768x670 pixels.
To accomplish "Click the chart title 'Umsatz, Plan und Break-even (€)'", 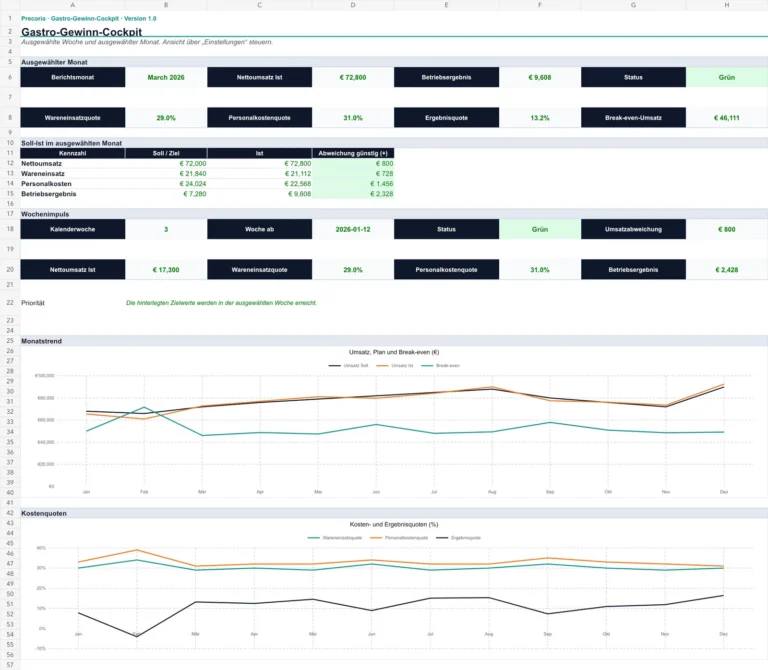I will (x=394, y=352).
